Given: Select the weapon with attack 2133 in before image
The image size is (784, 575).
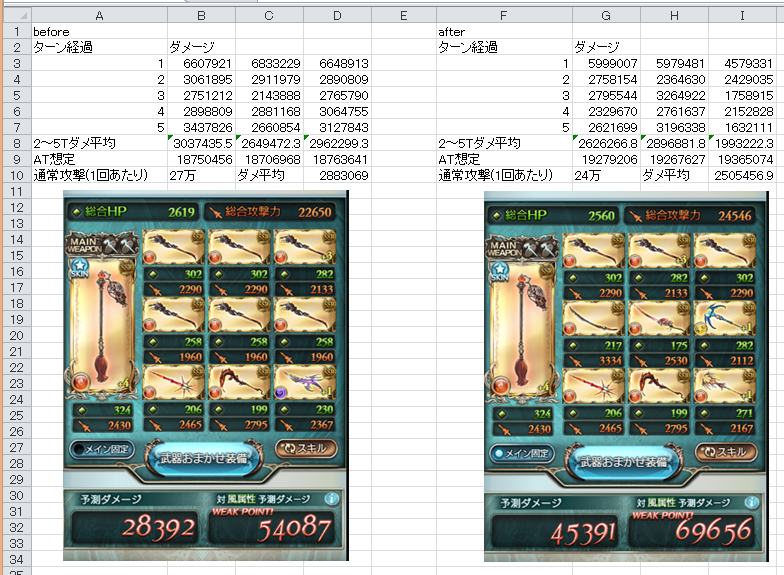Looking at the screenshot, I should tap(304, 248).
